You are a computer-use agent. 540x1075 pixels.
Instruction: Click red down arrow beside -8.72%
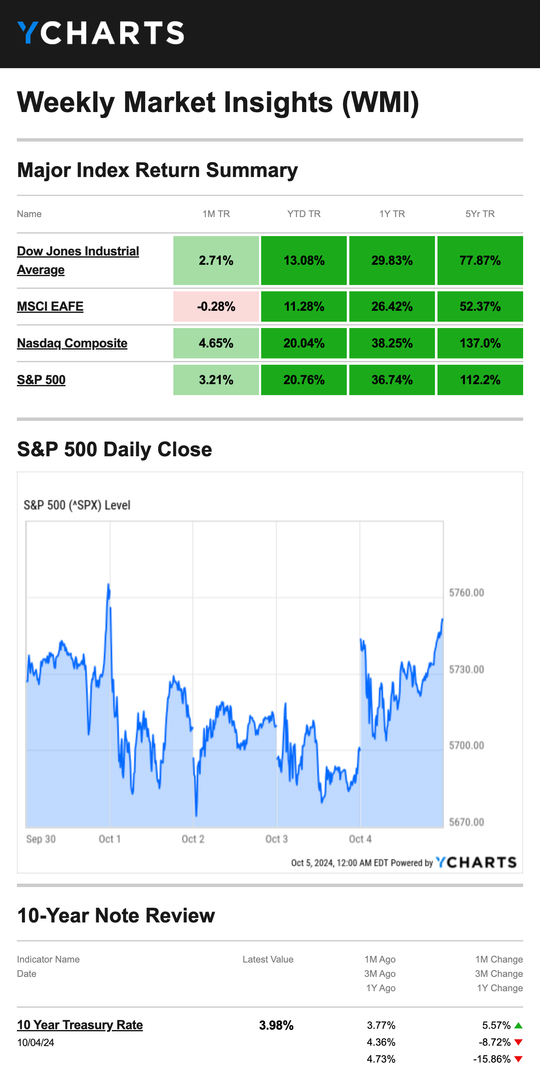pos(518,1042)
